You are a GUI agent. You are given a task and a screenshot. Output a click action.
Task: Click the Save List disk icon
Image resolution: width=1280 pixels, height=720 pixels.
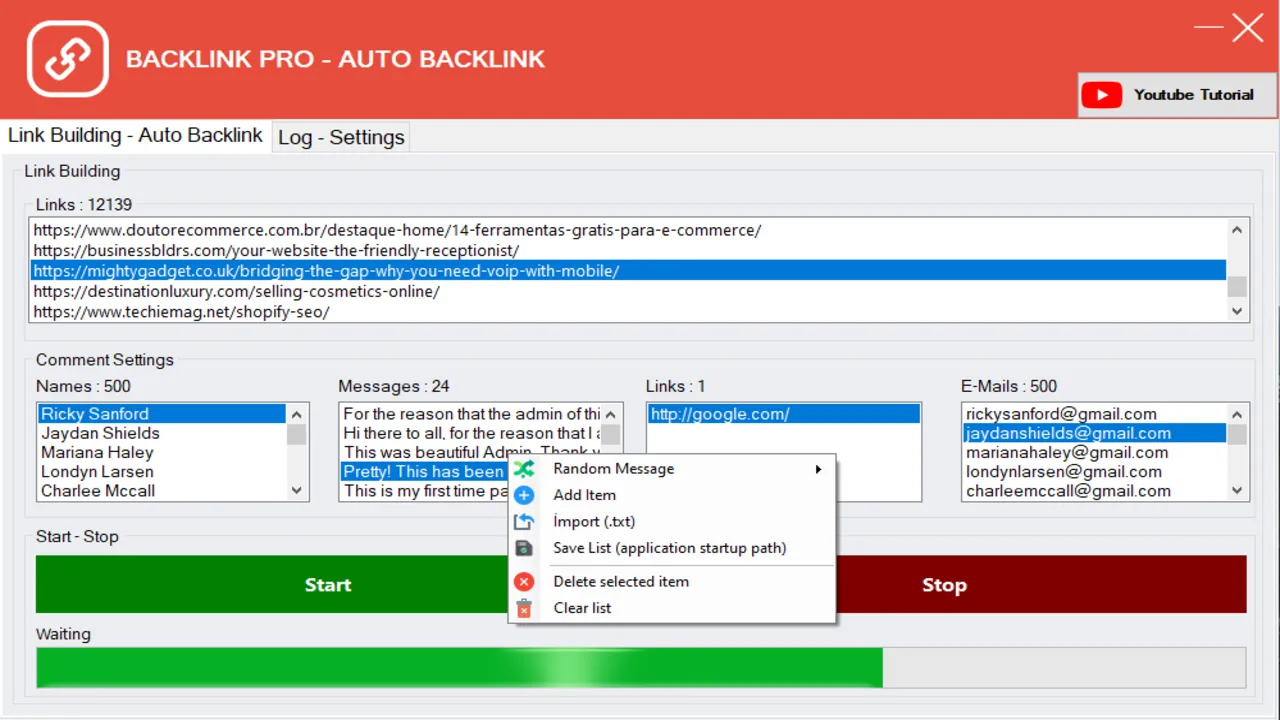pos(524,548)
